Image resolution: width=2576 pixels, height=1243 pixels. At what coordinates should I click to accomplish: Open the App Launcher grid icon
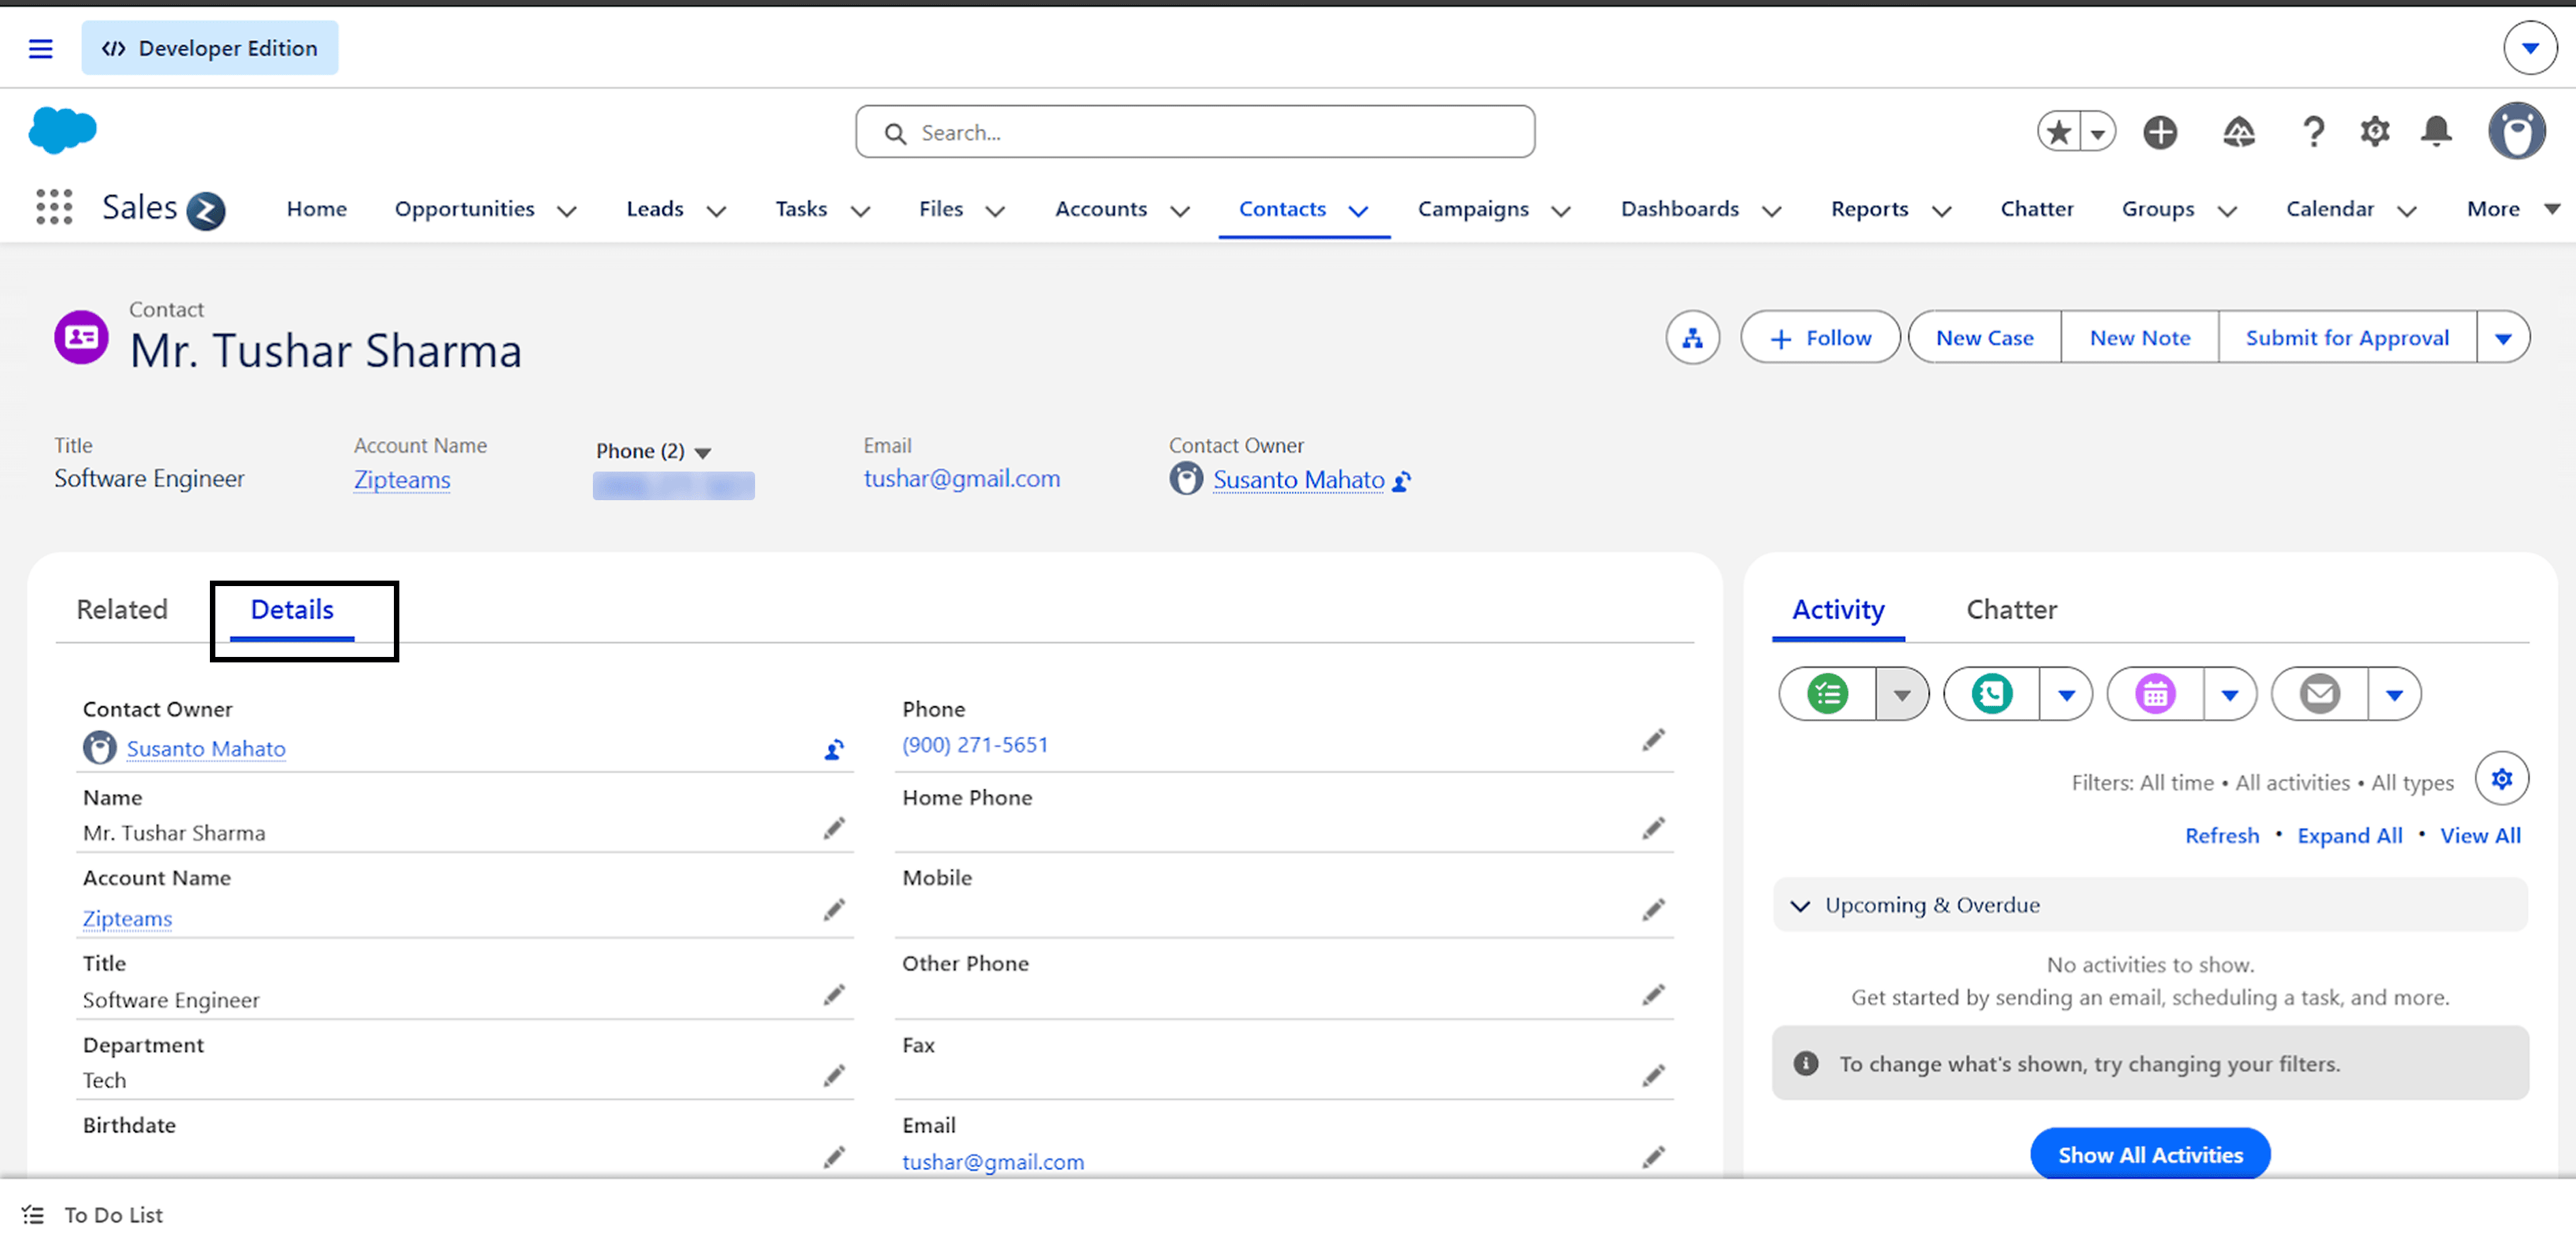[x=54, y=207]
